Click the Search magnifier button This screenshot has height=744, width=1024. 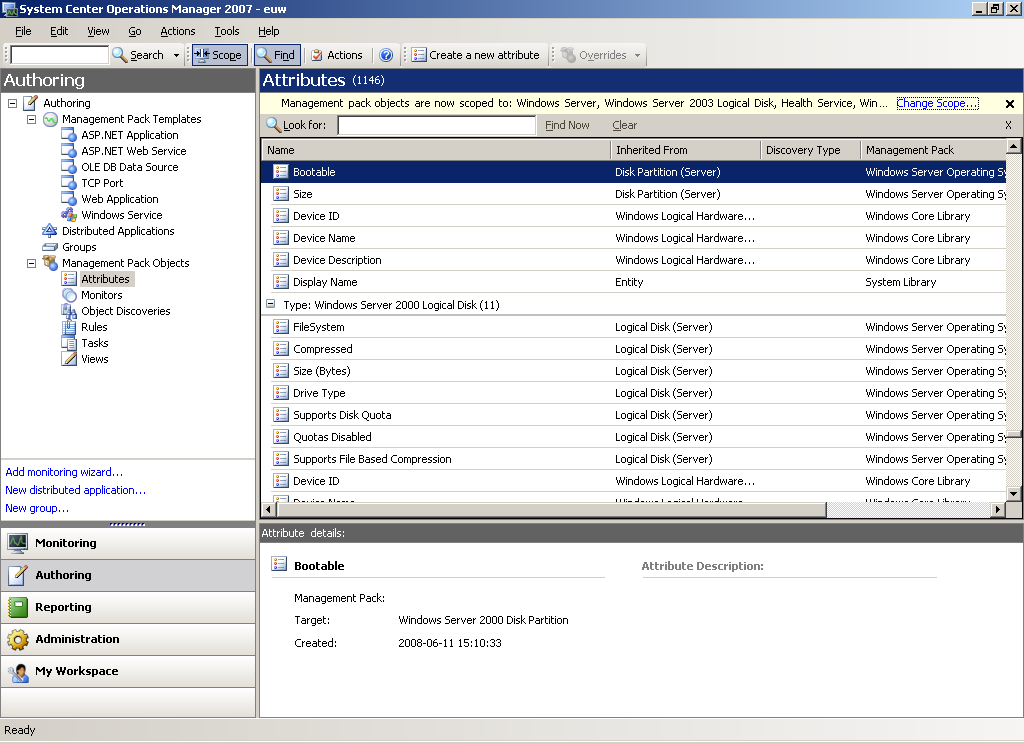138,55
